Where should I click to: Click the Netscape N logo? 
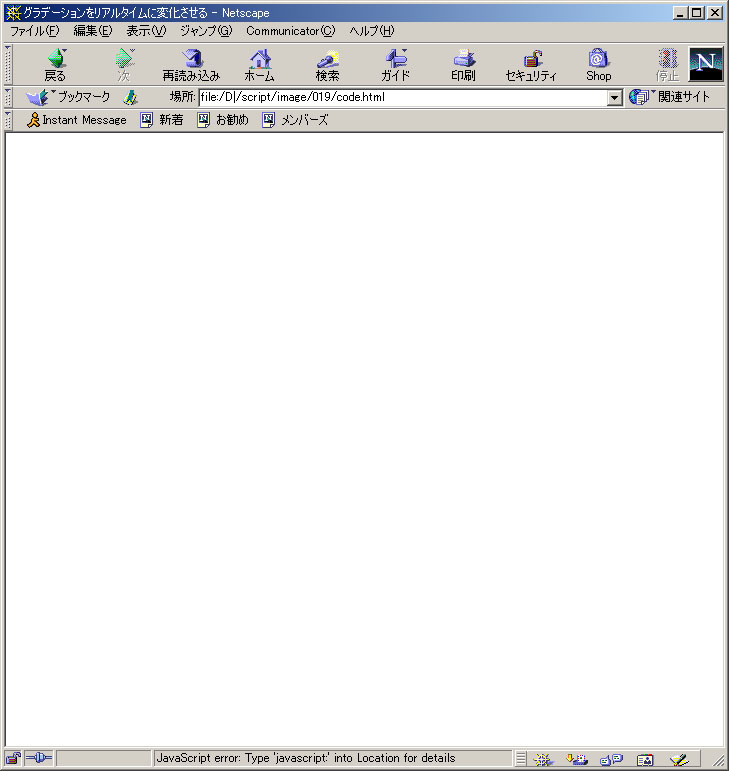click(705, 64)
